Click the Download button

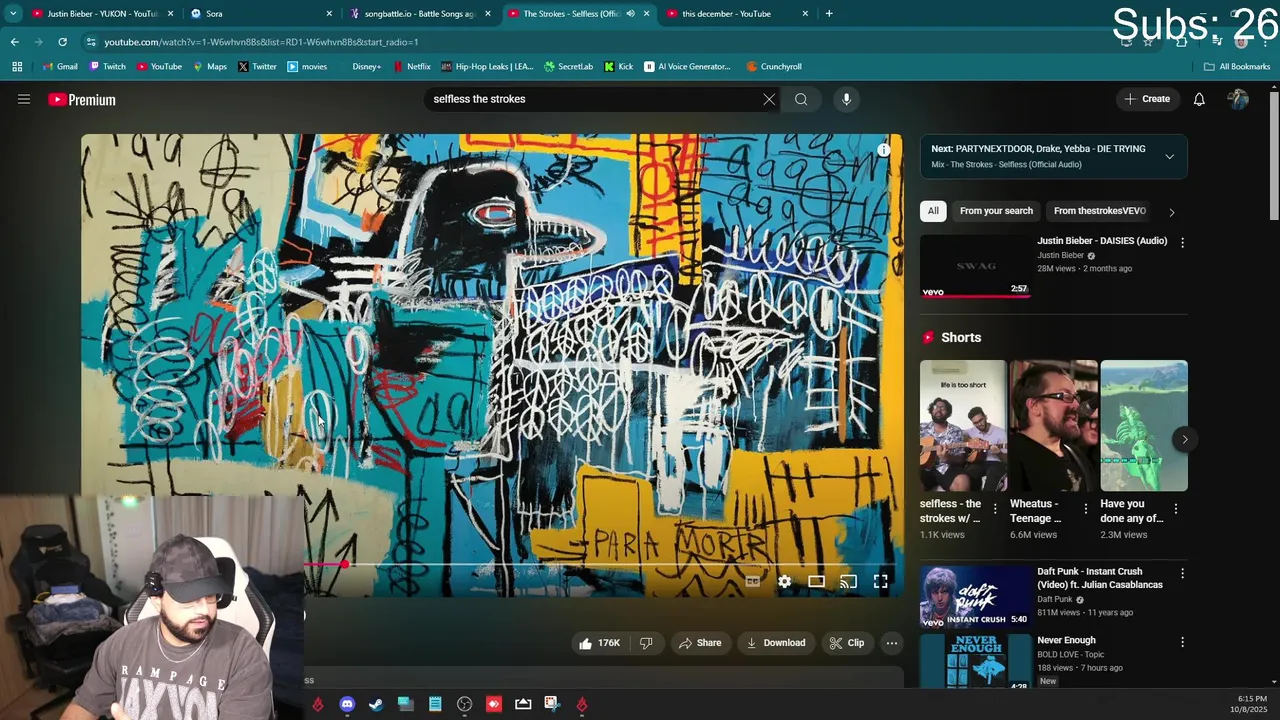775,643
